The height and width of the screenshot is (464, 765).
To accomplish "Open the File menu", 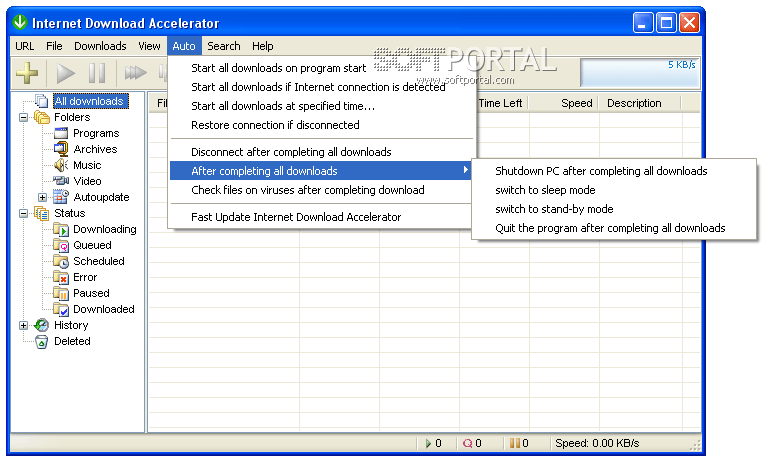I will click(x=54, y=46).
